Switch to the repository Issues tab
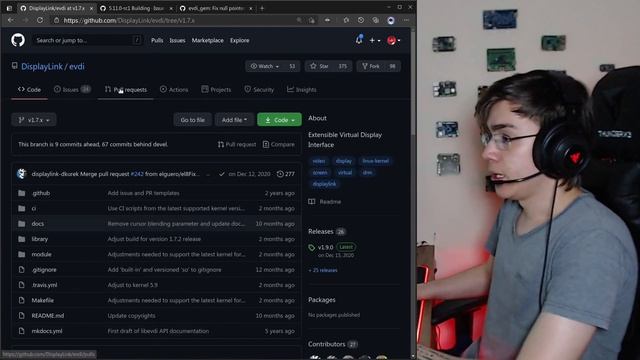The height and width of the screenshot is (360, 640). pyautogui.click(x=72, y=89)
